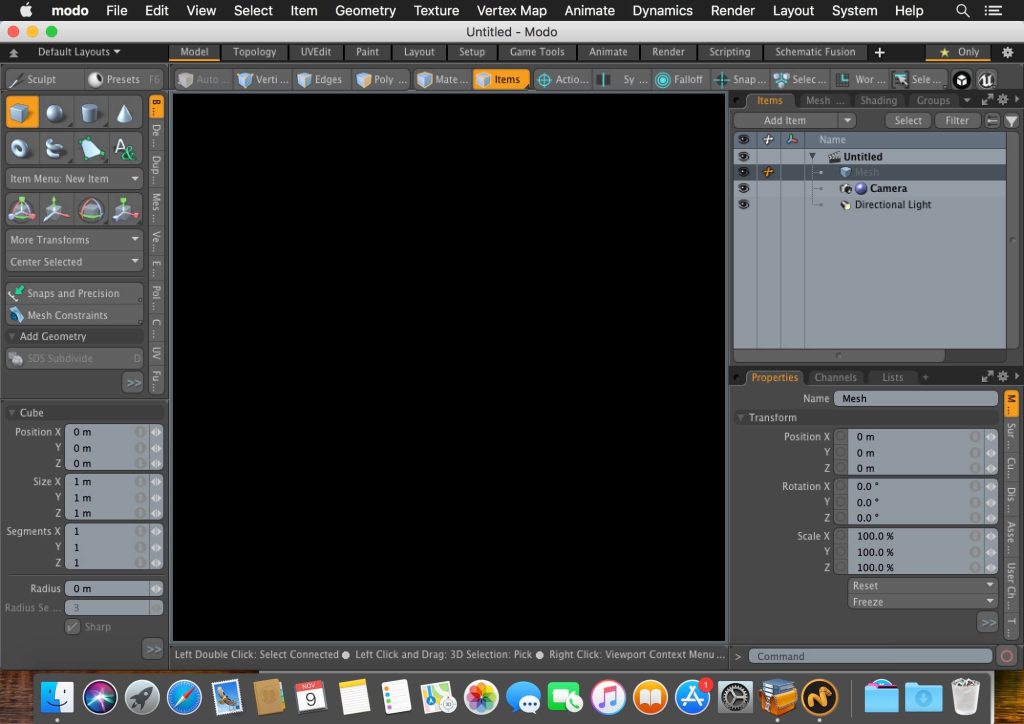Open the Geometry menu
The width and height of the screenshot is (1024, 724).
coord(365,10)
